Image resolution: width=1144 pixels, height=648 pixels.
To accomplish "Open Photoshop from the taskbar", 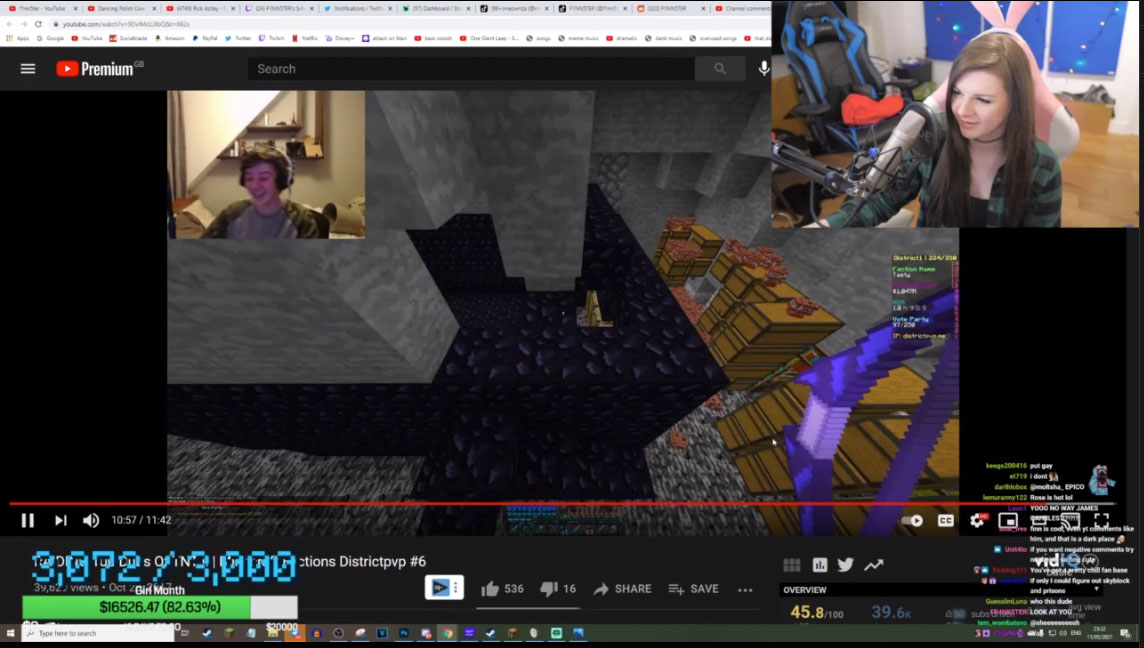I will (x=403, y=633).
